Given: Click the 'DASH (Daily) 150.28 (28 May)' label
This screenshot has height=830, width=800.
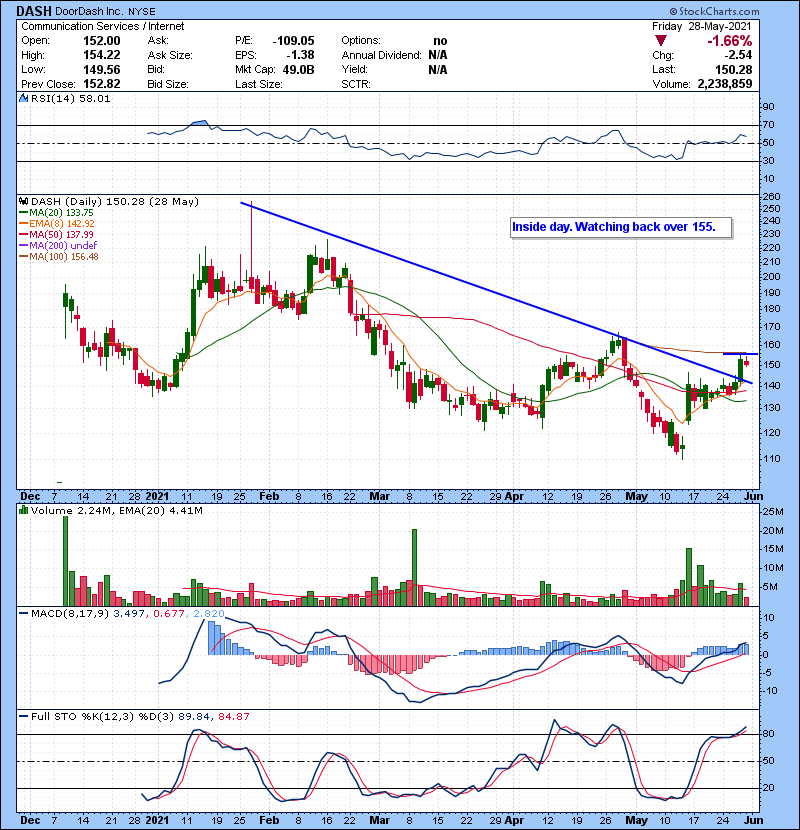Looking at the screenshot, I should tap(115, 202).
